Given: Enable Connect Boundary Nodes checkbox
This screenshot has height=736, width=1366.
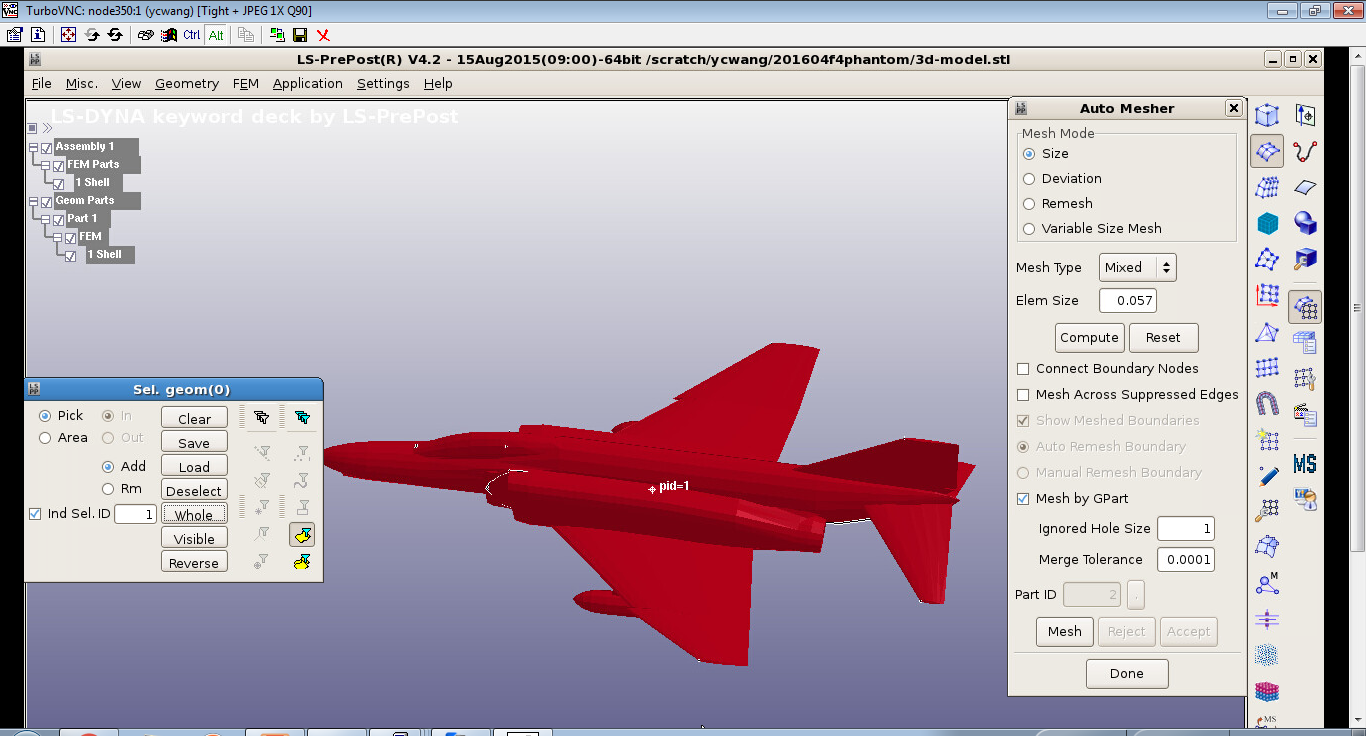Looking at the screenshot, I should click(x=1023, y=369).
